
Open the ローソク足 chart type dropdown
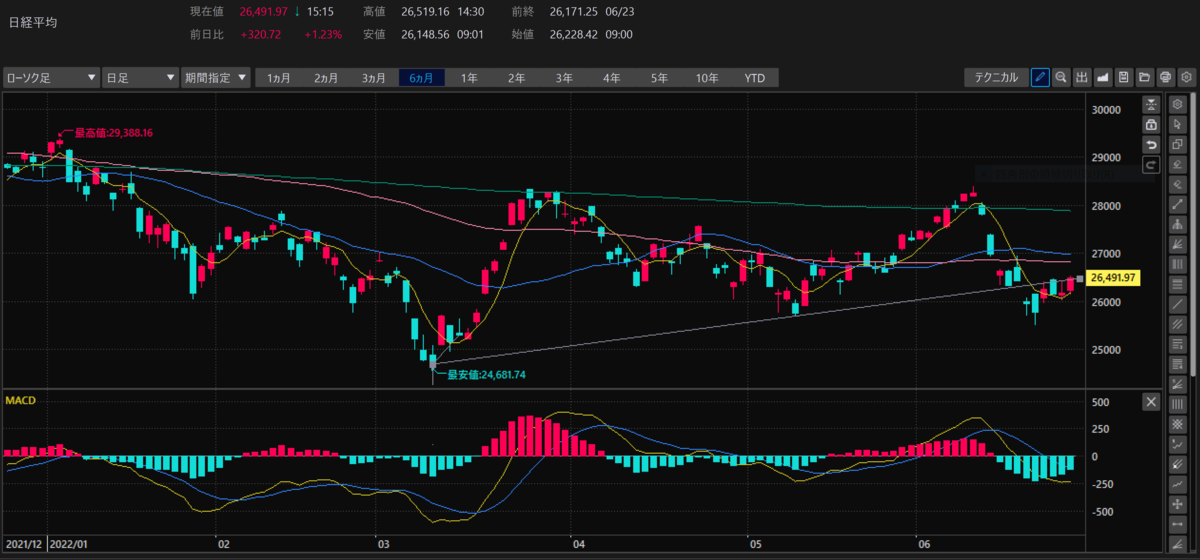[51, 77]
